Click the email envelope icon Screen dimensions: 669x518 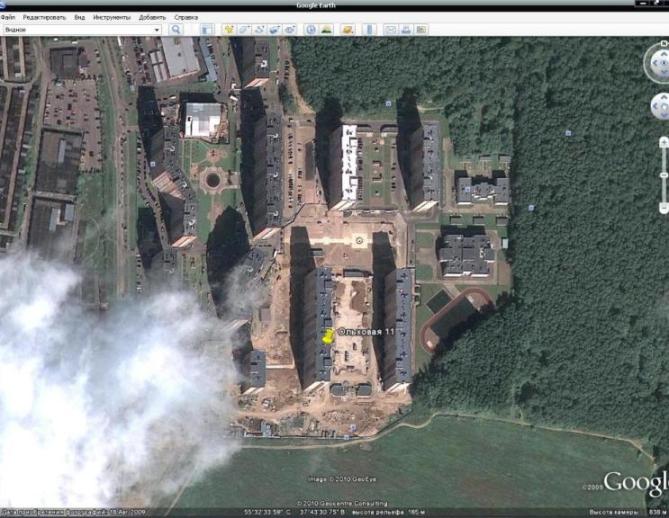tap(391, 30)
